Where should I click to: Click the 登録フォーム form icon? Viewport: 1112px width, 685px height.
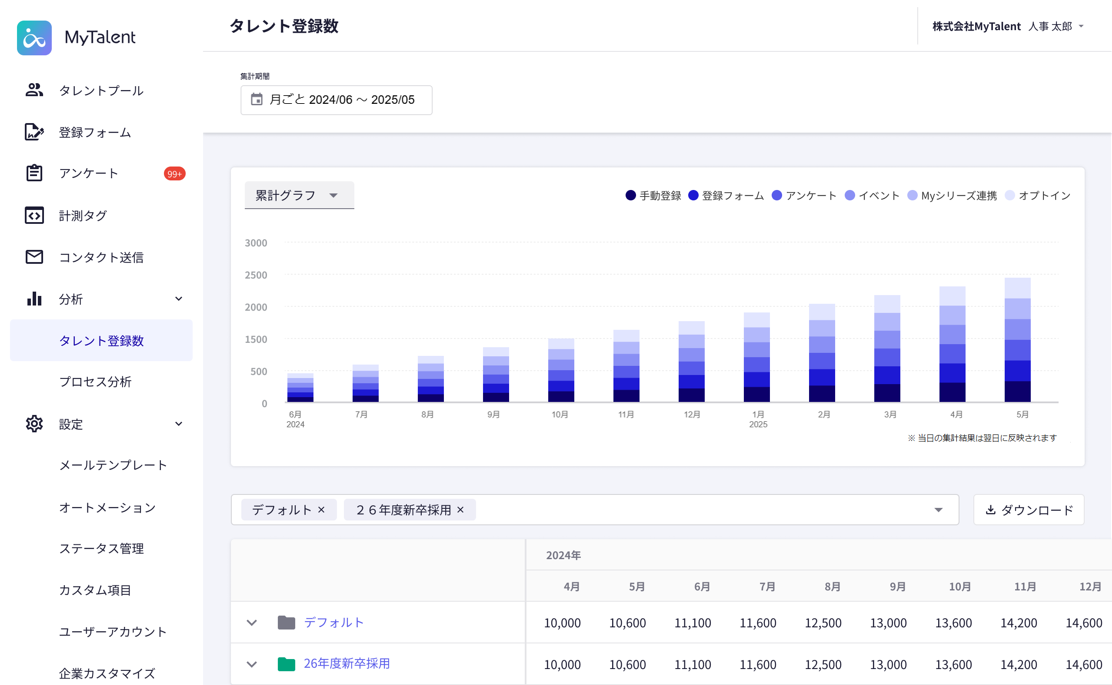coord(34,132)
